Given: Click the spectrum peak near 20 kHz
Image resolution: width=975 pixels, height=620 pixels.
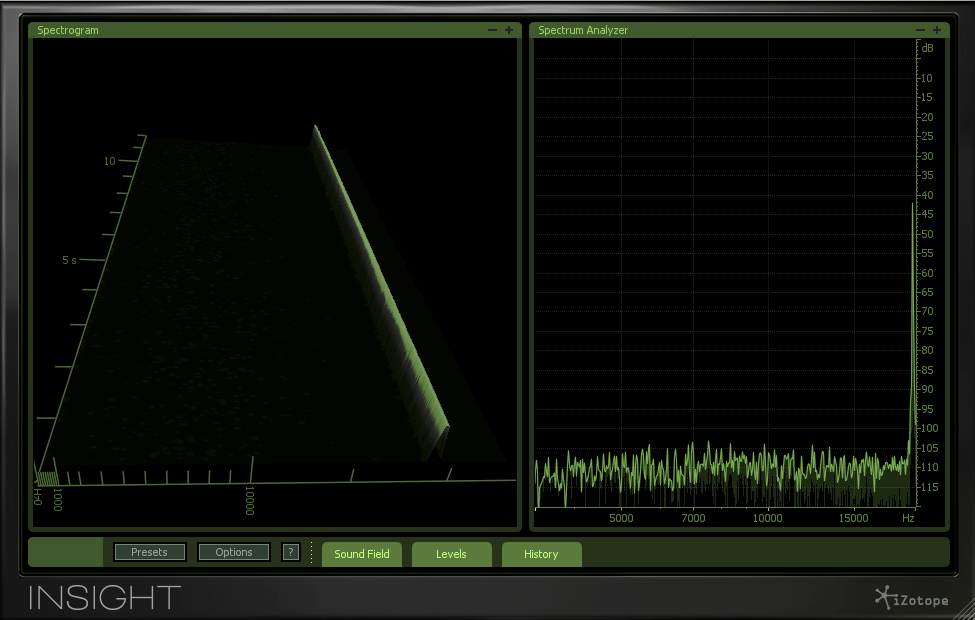Looking at the screenshot, I should pyautogui.click(x=913, y=323).
